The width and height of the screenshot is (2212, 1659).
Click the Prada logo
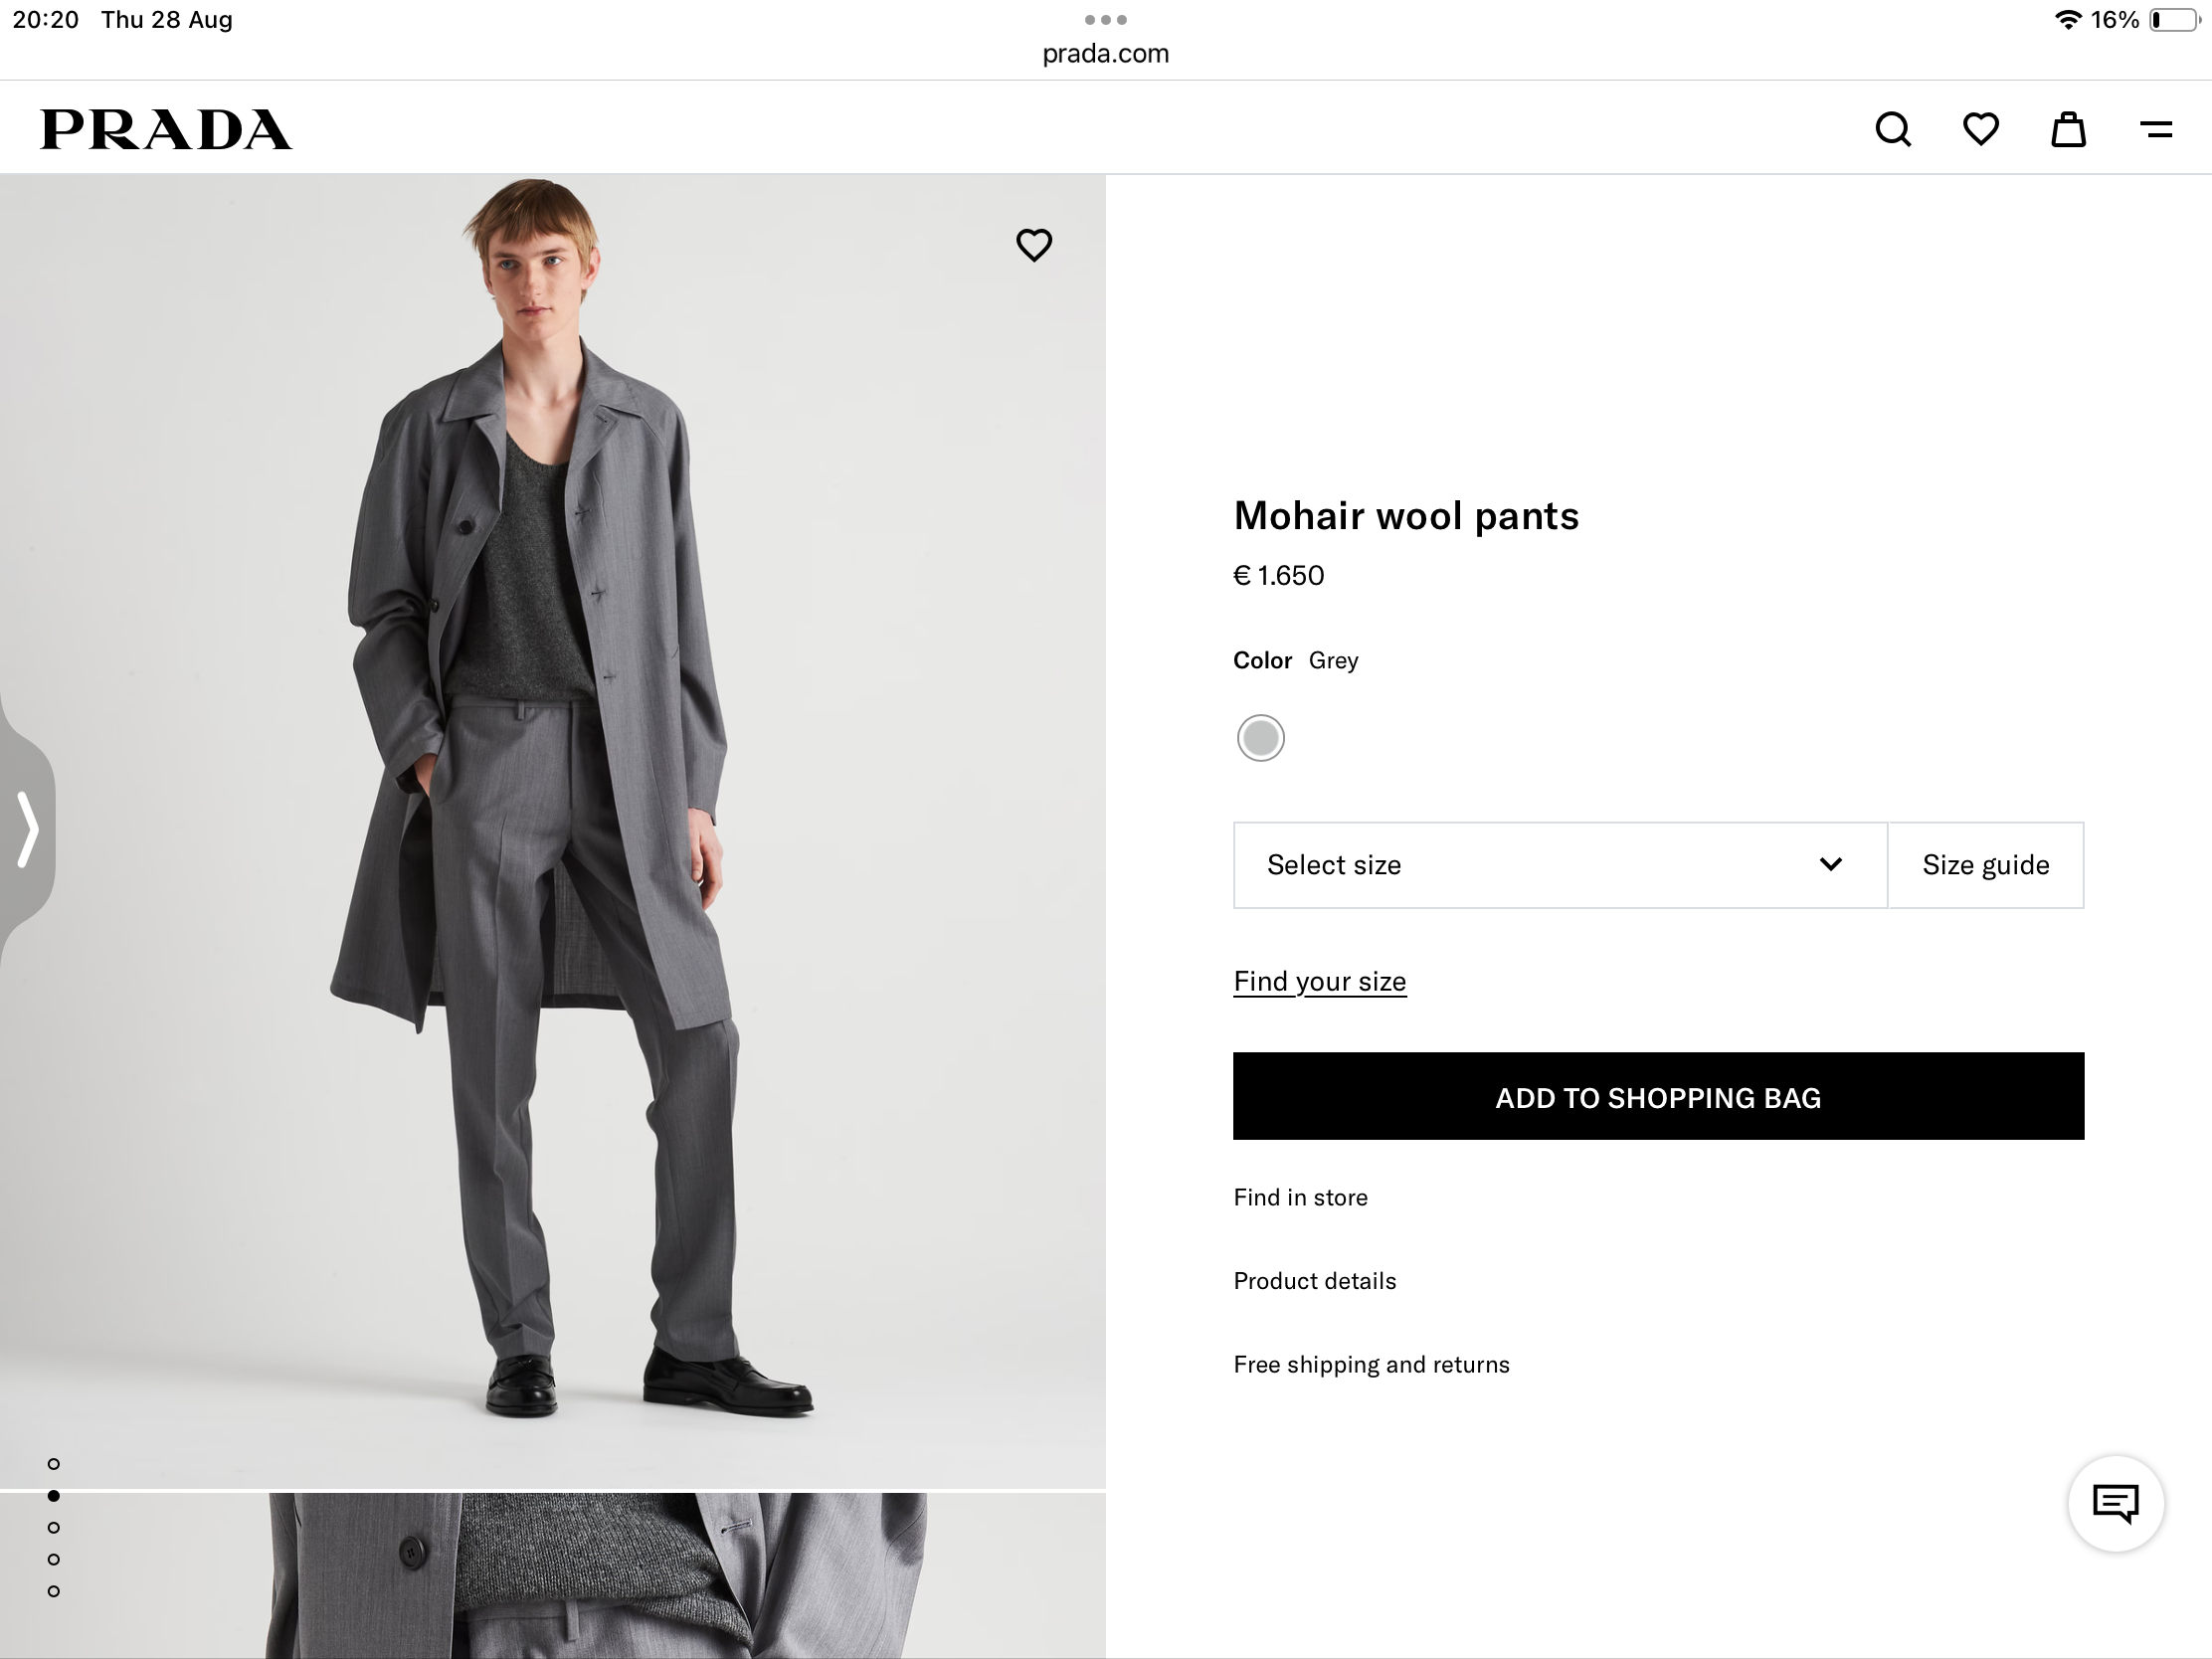coord(166,130)
